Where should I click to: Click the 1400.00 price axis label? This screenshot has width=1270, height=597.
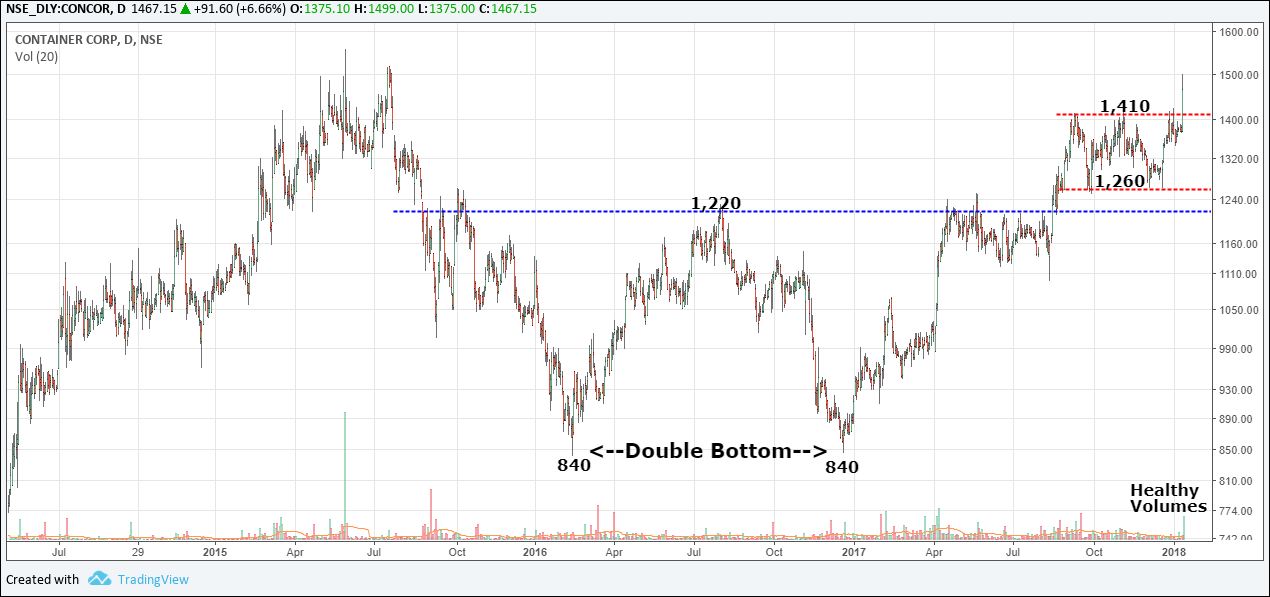tap(1236, 120)
